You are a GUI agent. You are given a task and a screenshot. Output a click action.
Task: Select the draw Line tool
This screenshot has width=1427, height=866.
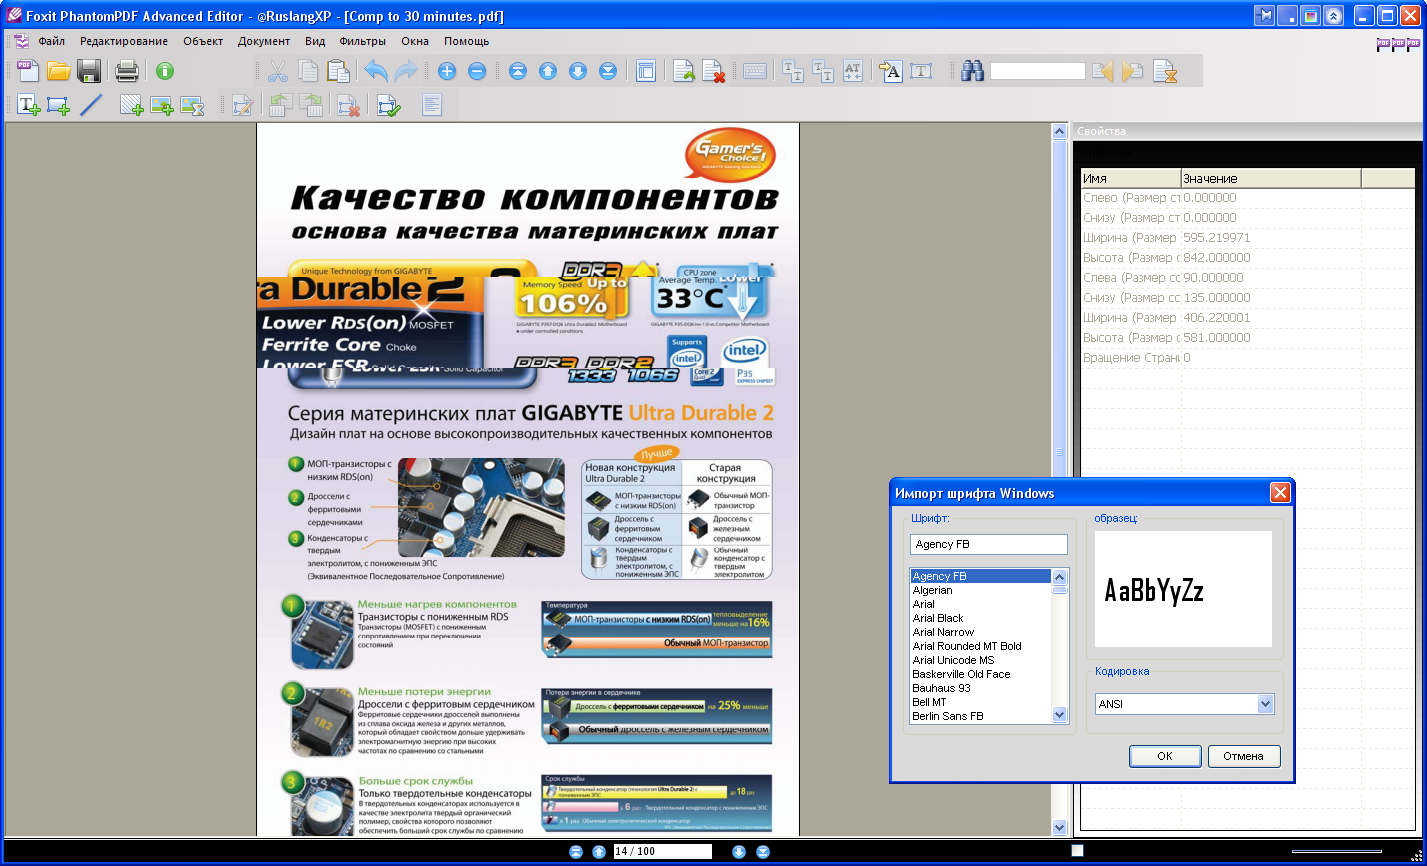(91, 105)
